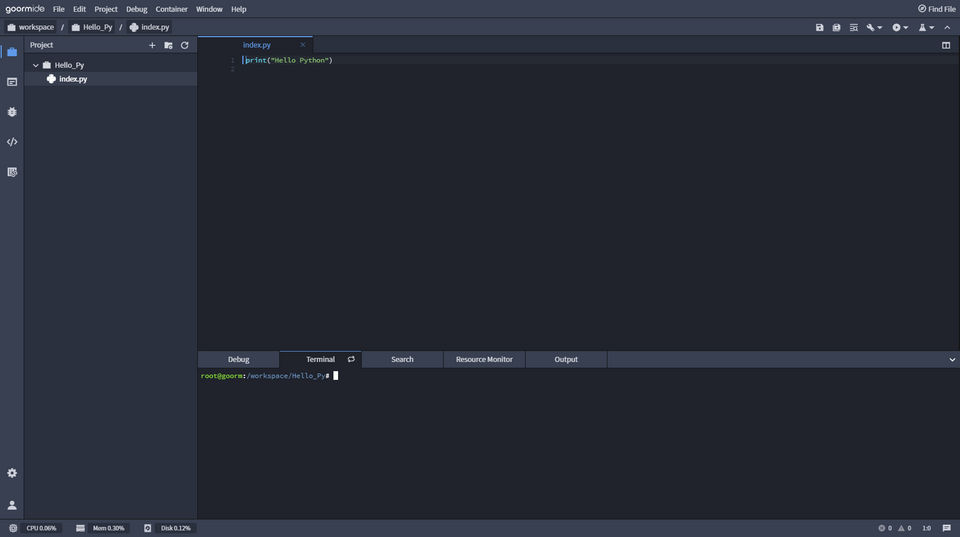
Task: Open the bottom sidebar icon above settings area
Action: [x=12, y=172]
